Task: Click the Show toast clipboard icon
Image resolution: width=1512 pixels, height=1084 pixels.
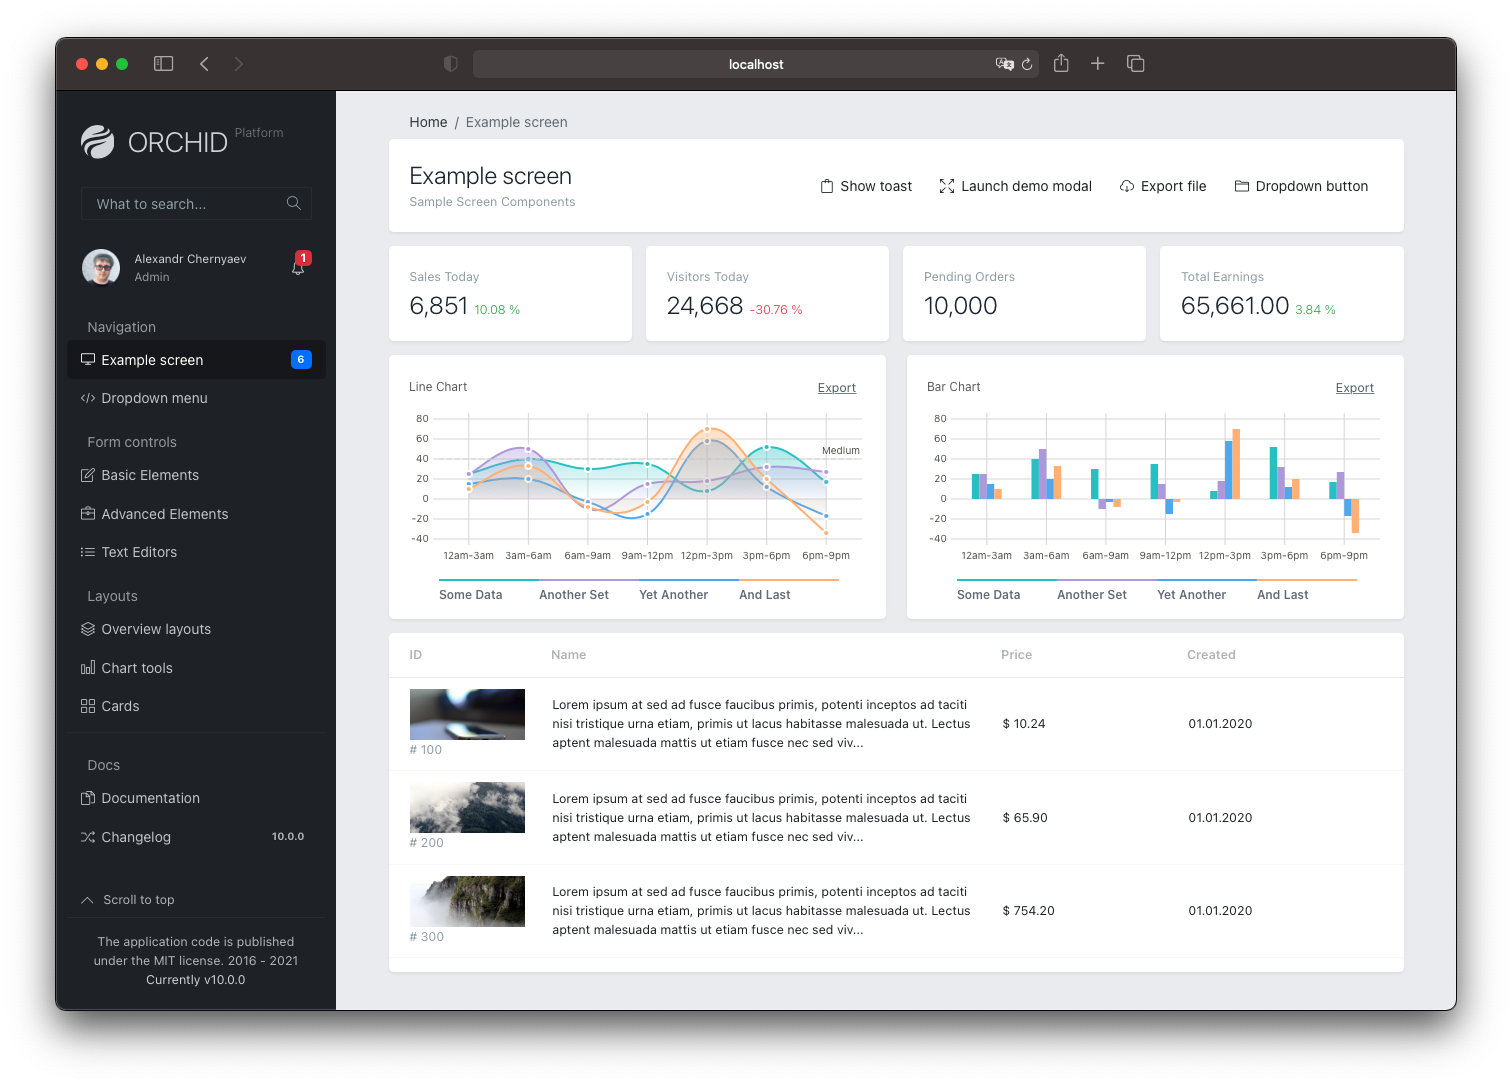Action: 827,186
